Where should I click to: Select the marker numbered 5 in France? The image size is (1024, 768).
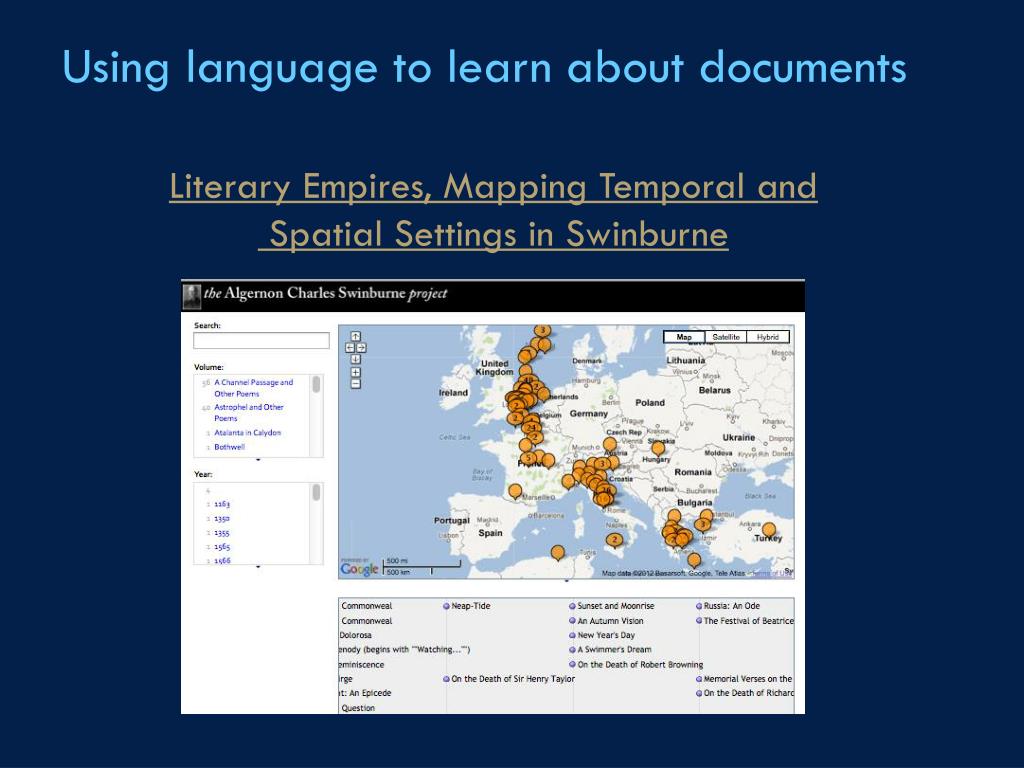(x=528, y=458)
